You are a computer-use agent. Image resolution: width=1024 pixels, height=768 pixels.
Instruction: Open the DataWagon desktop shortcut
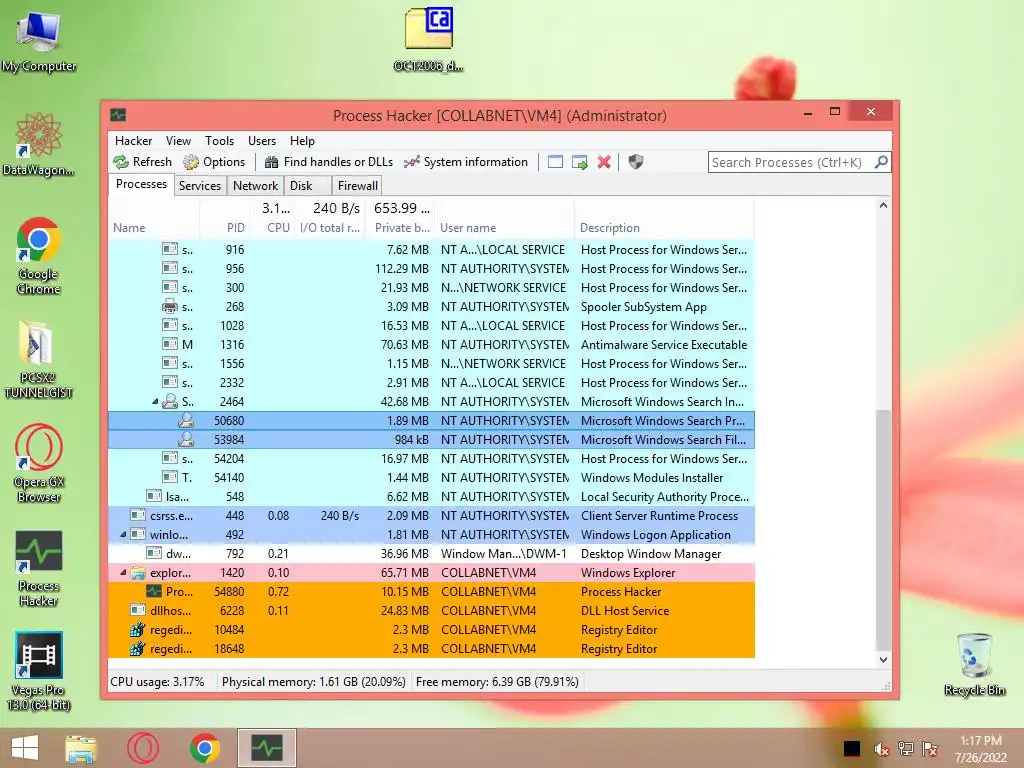[x=39, y=144]
